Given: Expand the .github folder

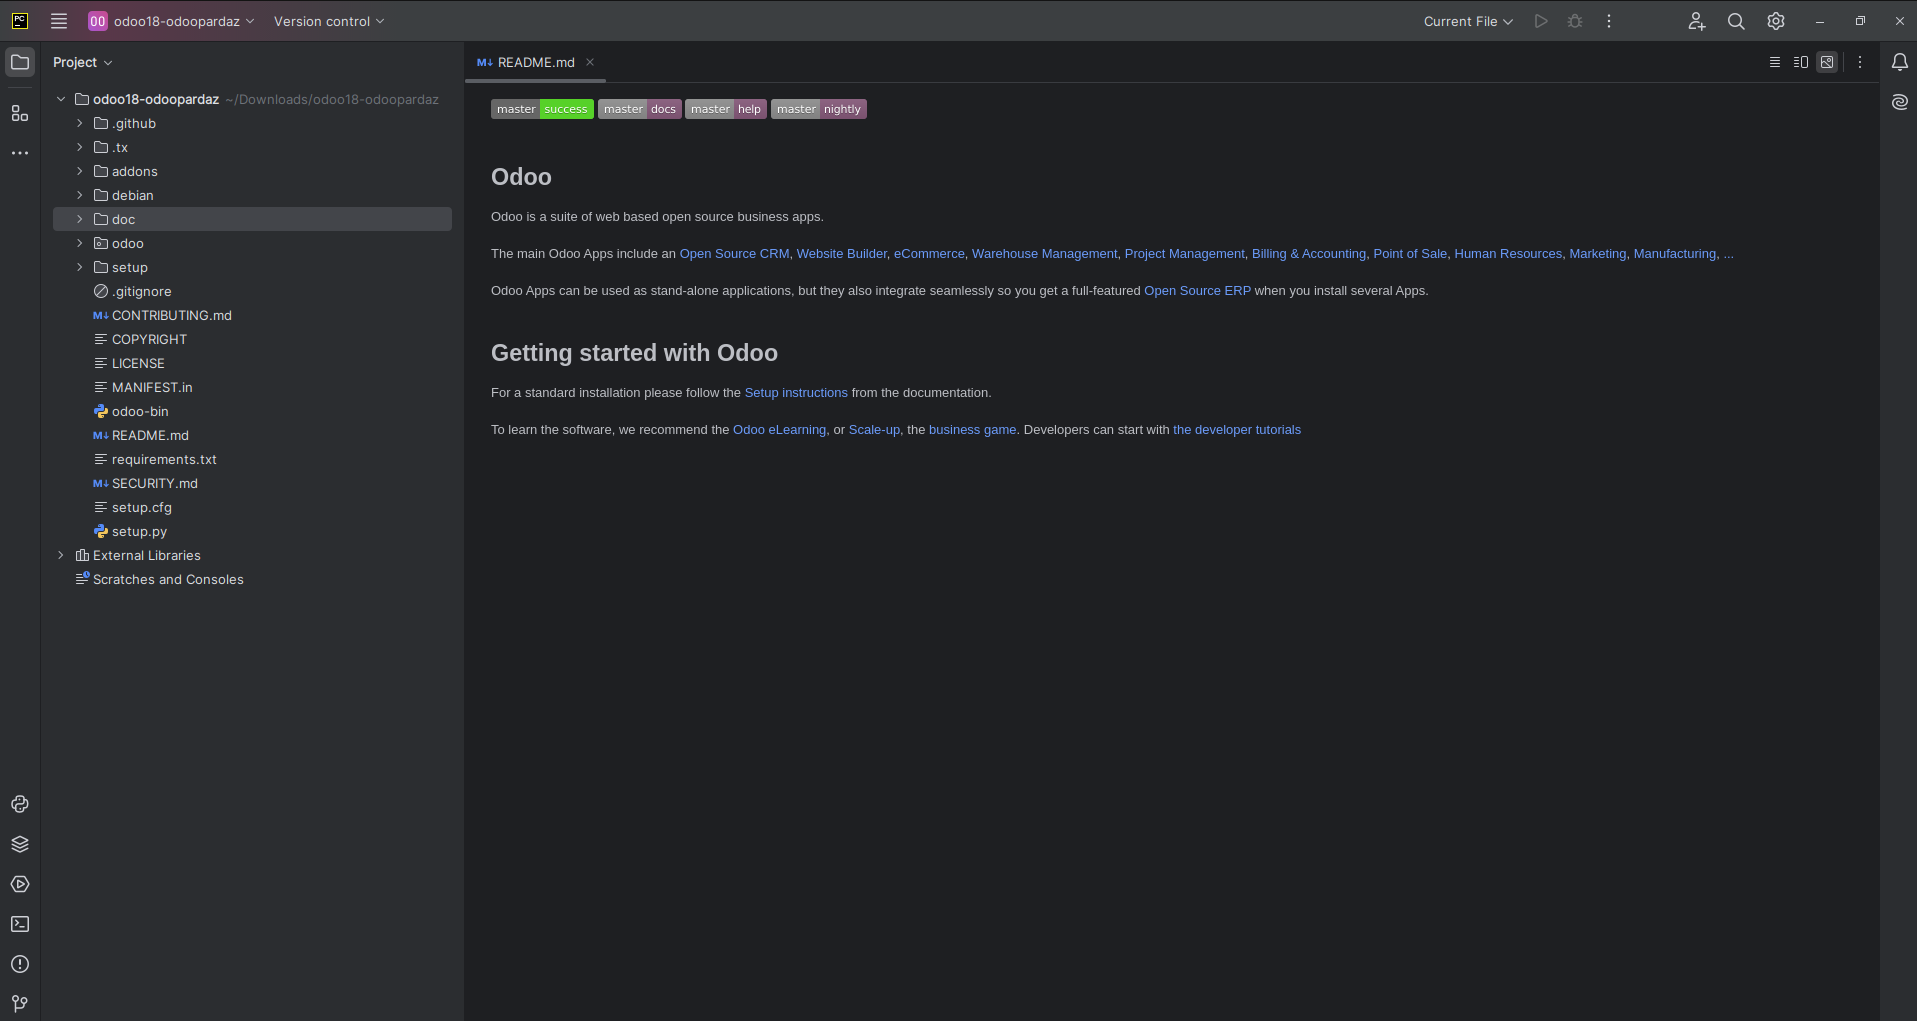Looking at the screenshot, I should [80, 123].
